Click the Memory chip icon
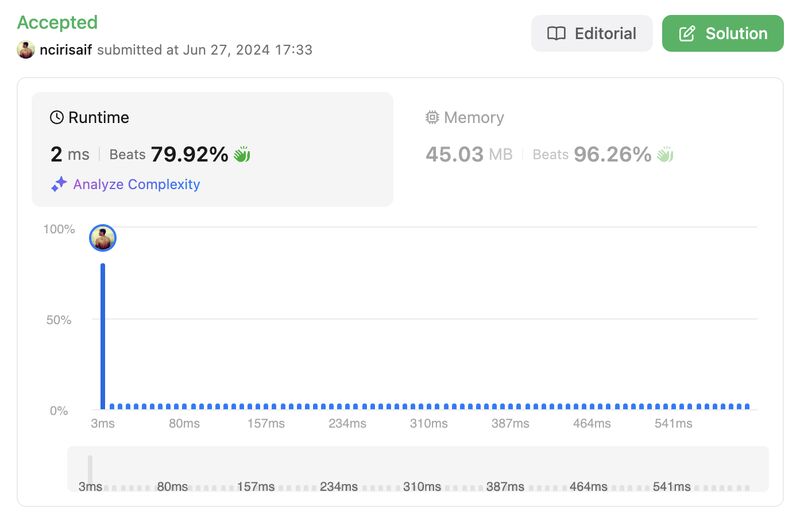The width and height of the screenshot is (800, 515). 432,117
